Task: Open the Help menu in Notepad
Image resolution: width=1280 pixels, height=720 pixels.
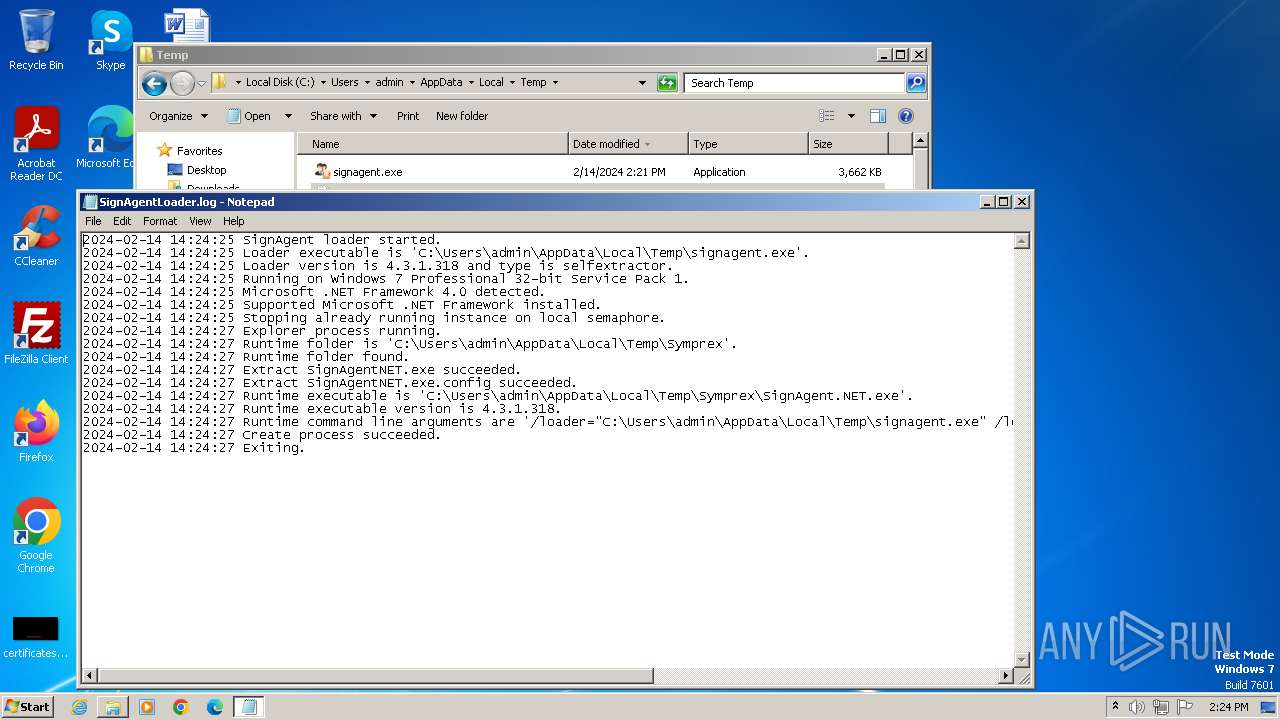Action: [233, 221]
